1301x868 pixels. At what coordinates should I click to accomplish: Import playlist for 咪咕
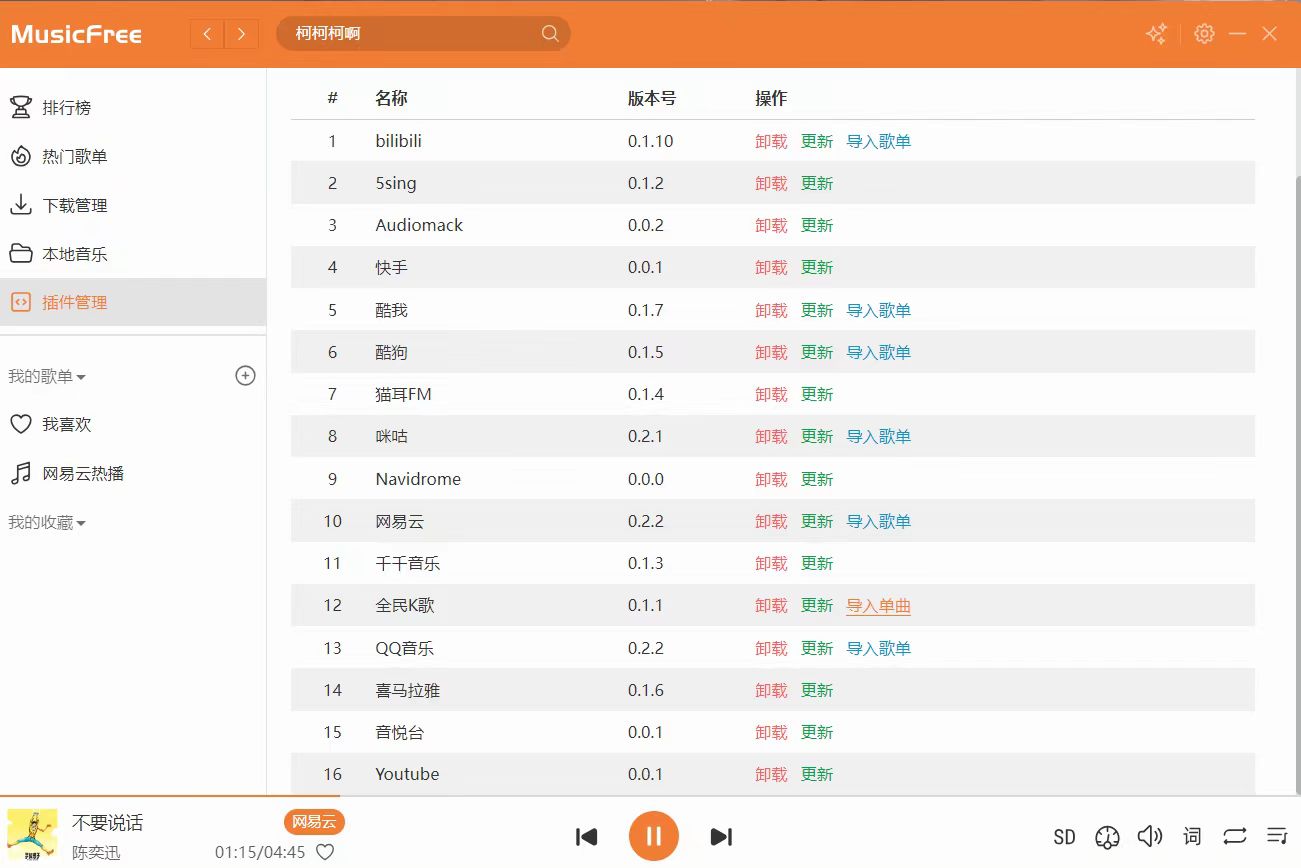pyautogui.click(x=879, y=436)
